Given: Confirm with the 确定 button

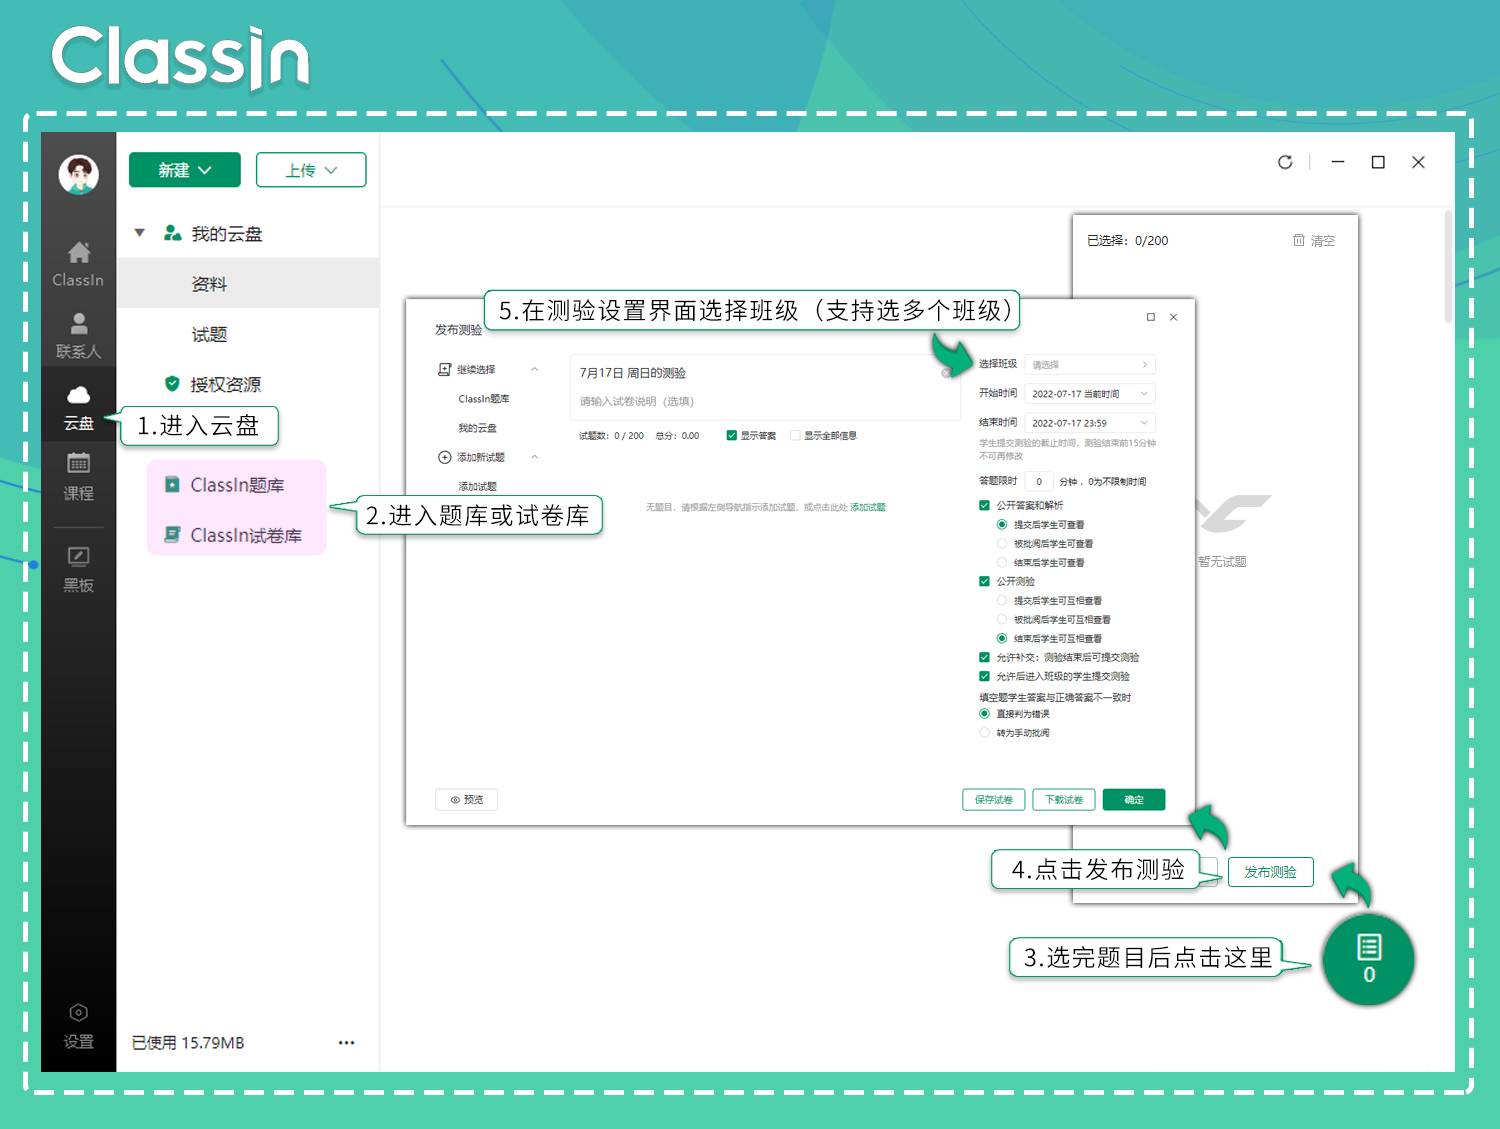Looking at the screenshot, I should tap(1134, 799).
